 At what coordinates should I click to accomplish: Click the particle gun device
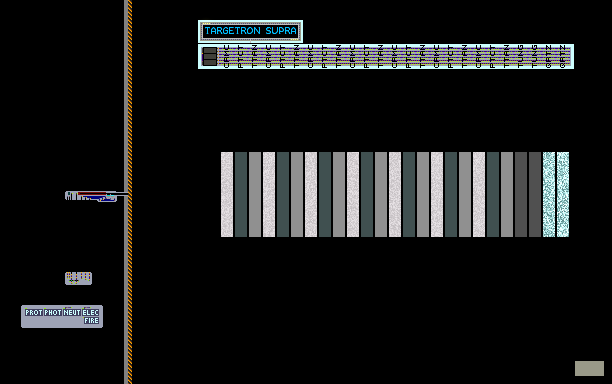click(91, 196)
